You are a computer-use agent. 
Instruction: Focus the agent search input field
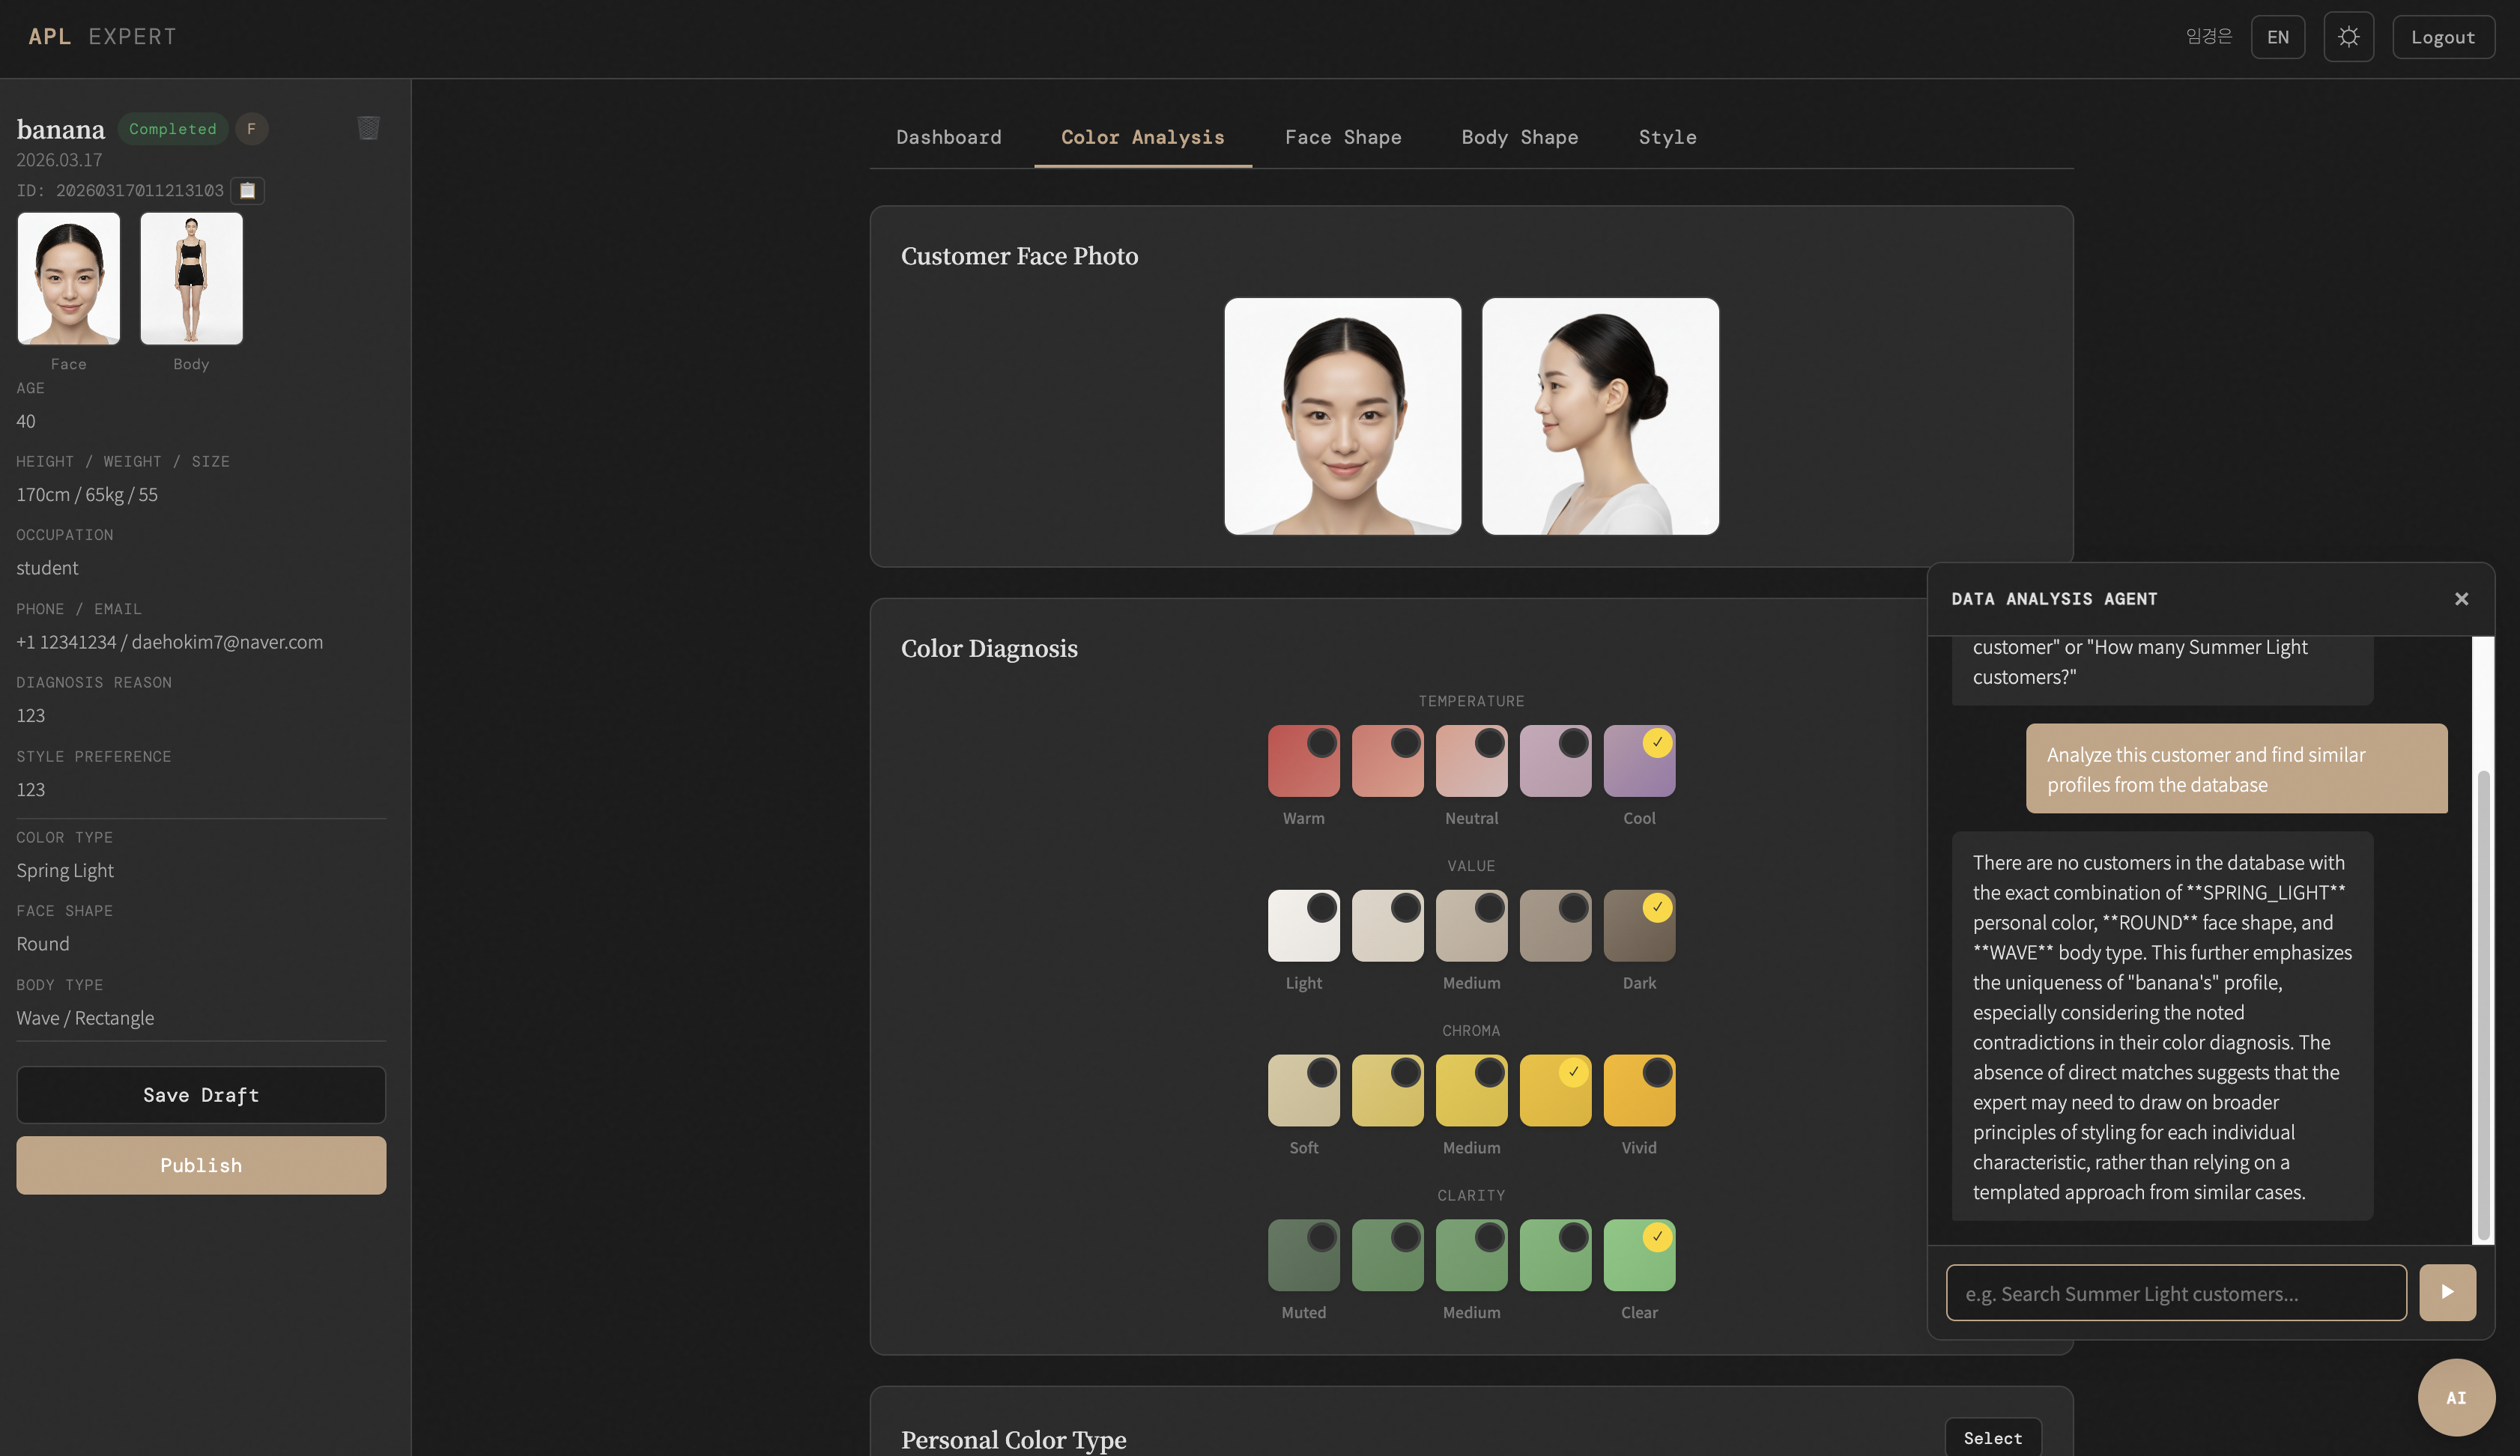(x=2175, y=1293)
